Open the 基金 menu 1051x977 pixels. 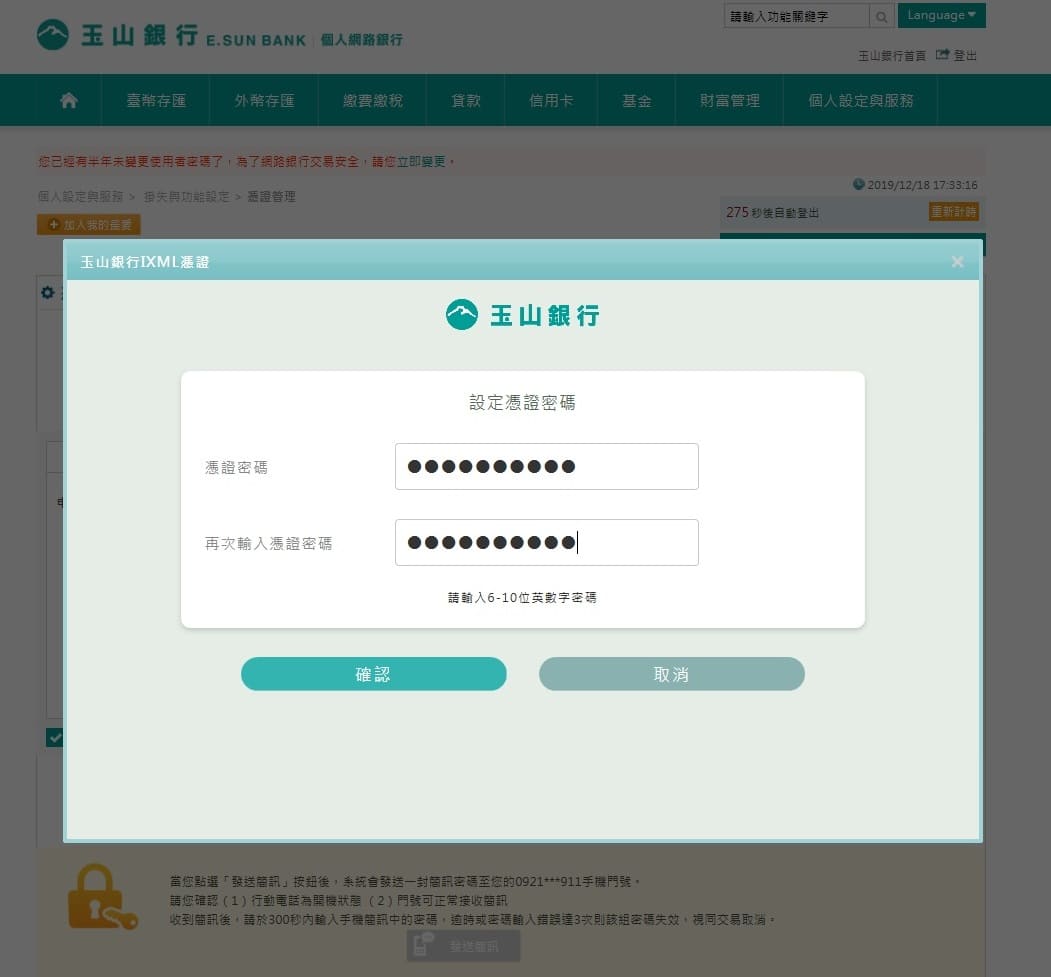[636, 101]
